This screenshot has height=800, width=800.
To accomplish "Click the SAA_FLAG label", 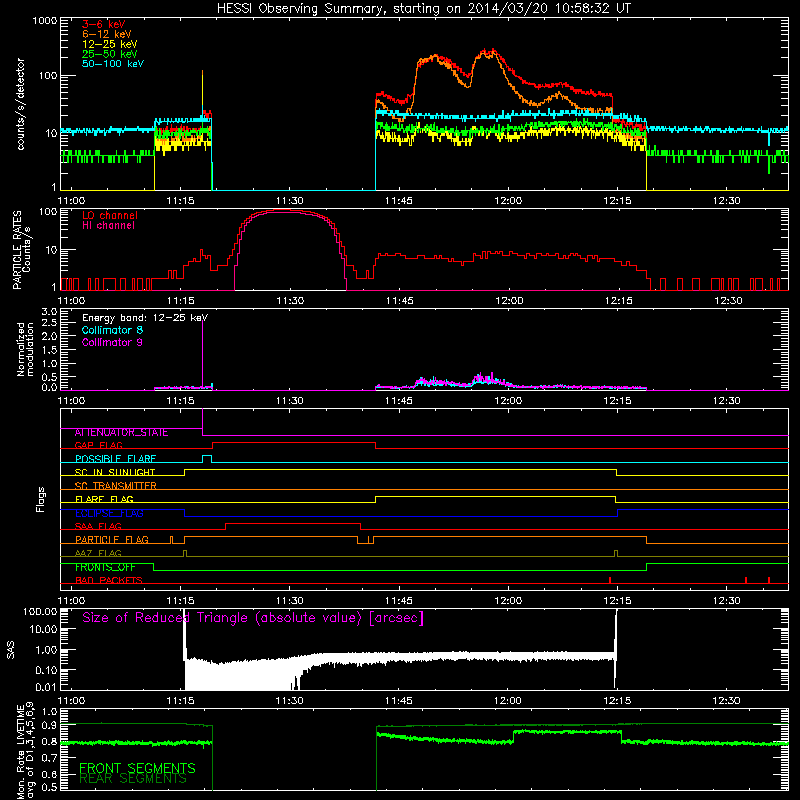I will click(98, 526).
